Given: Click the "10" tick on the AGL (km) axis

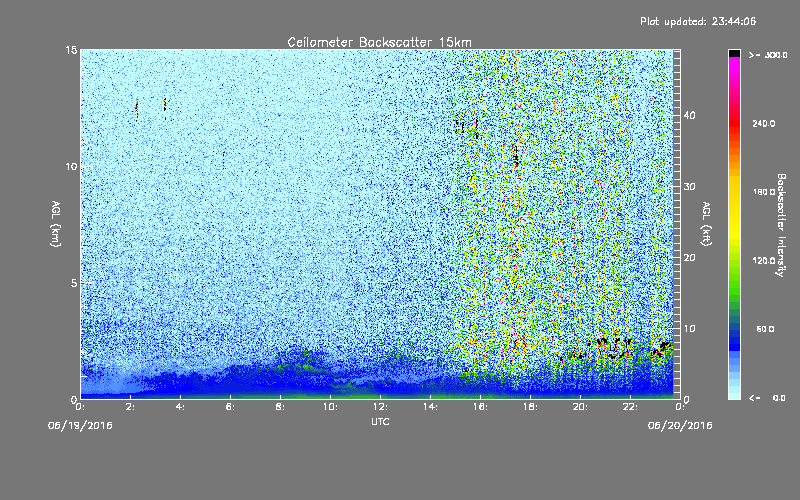Looking at the screenshot, I should point(71,166).
